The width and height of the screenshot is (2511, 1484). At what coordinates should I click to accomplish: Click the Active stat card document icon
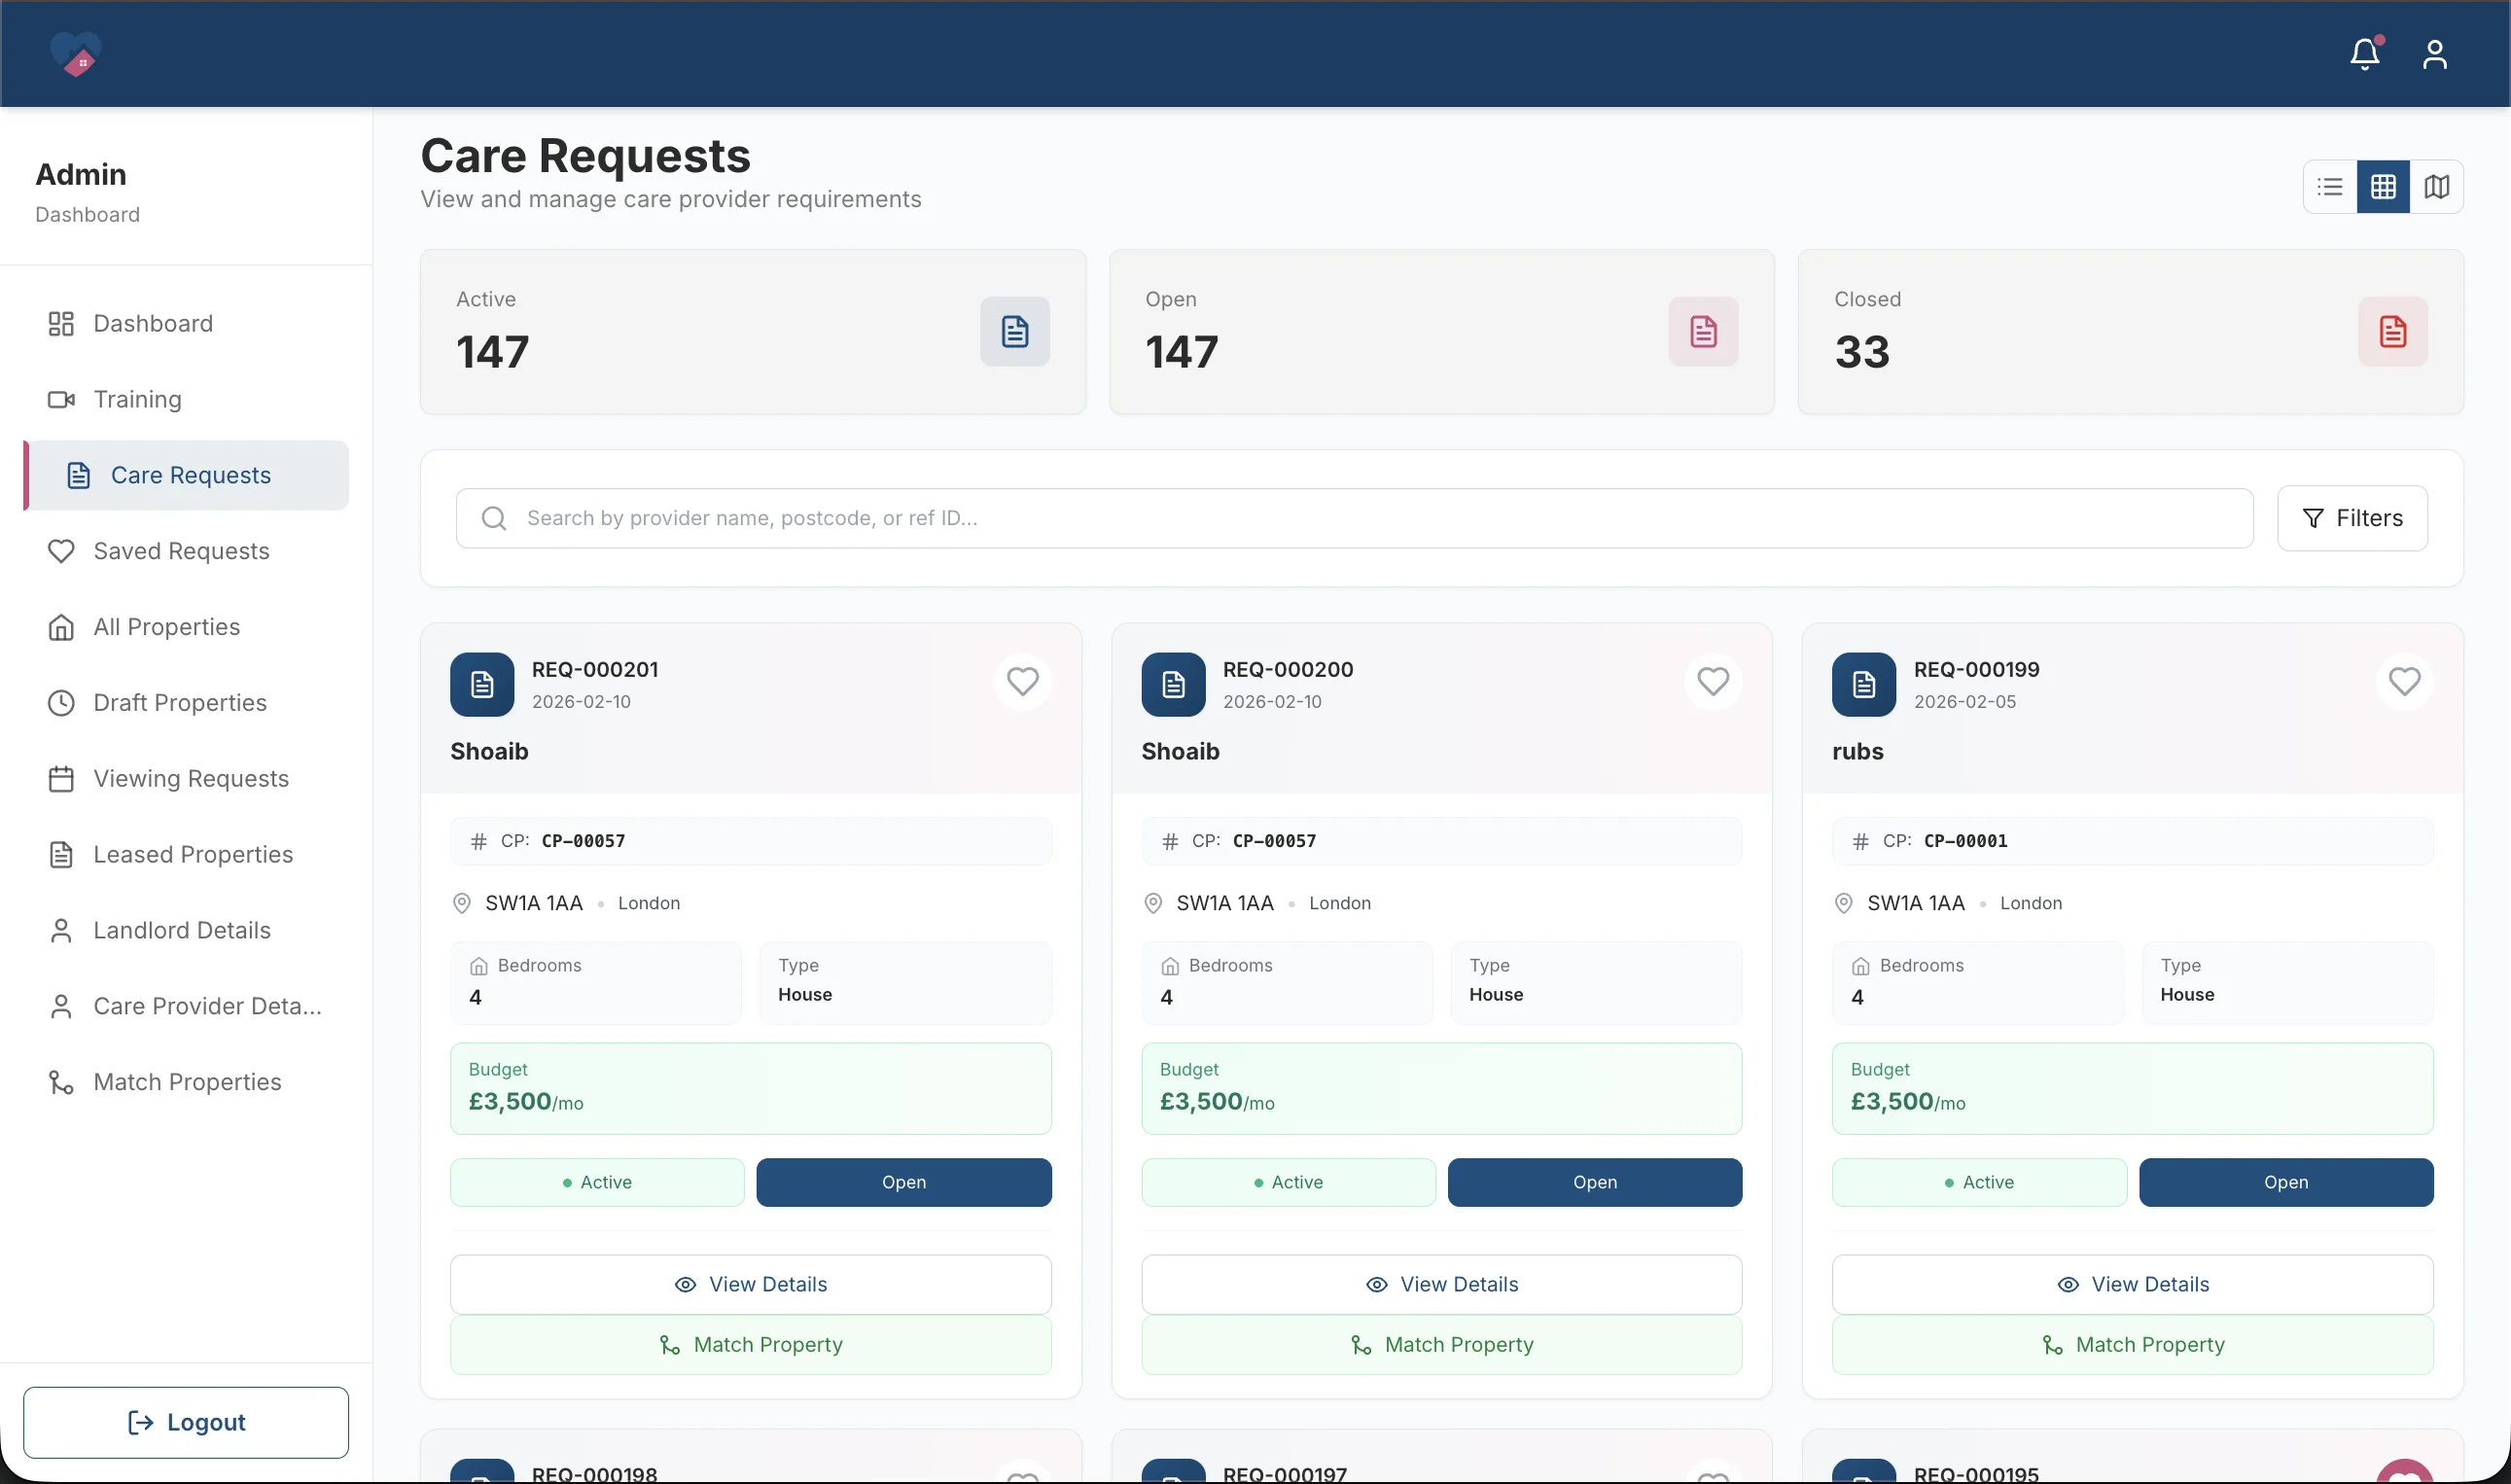click(x=1015, y=331)
